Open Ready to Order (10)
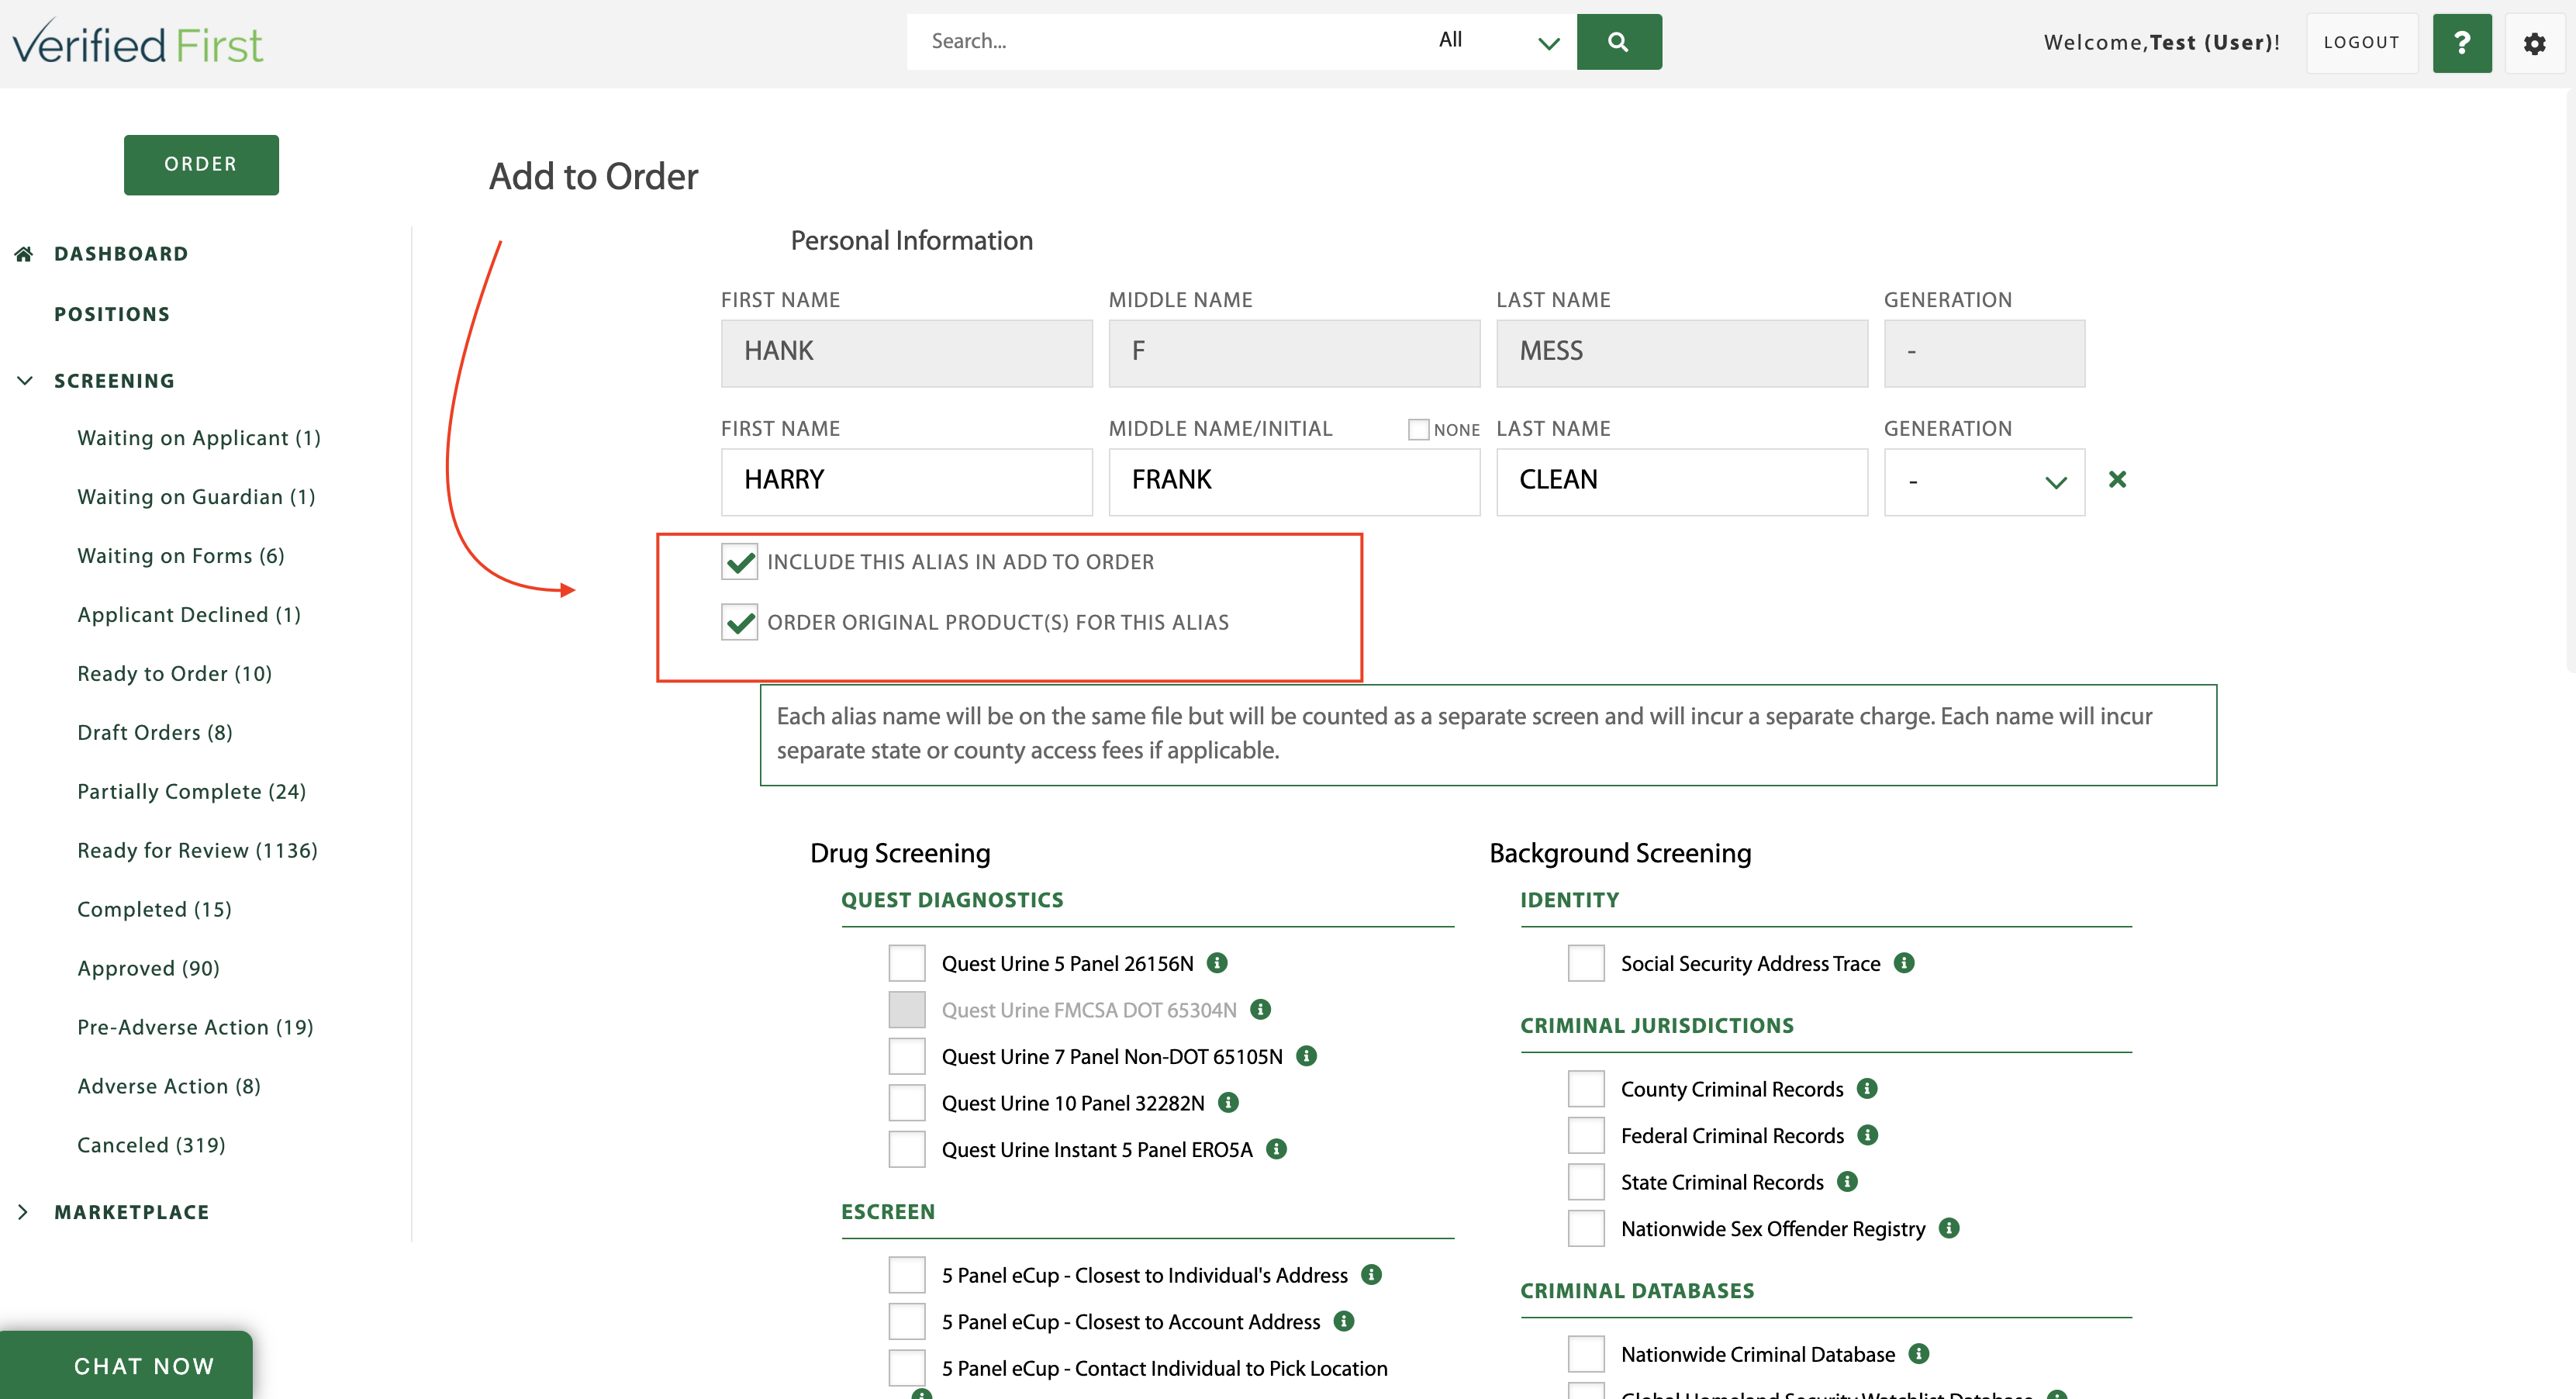This screenshot has width=2576, height=1399. (x=175, y=674)
